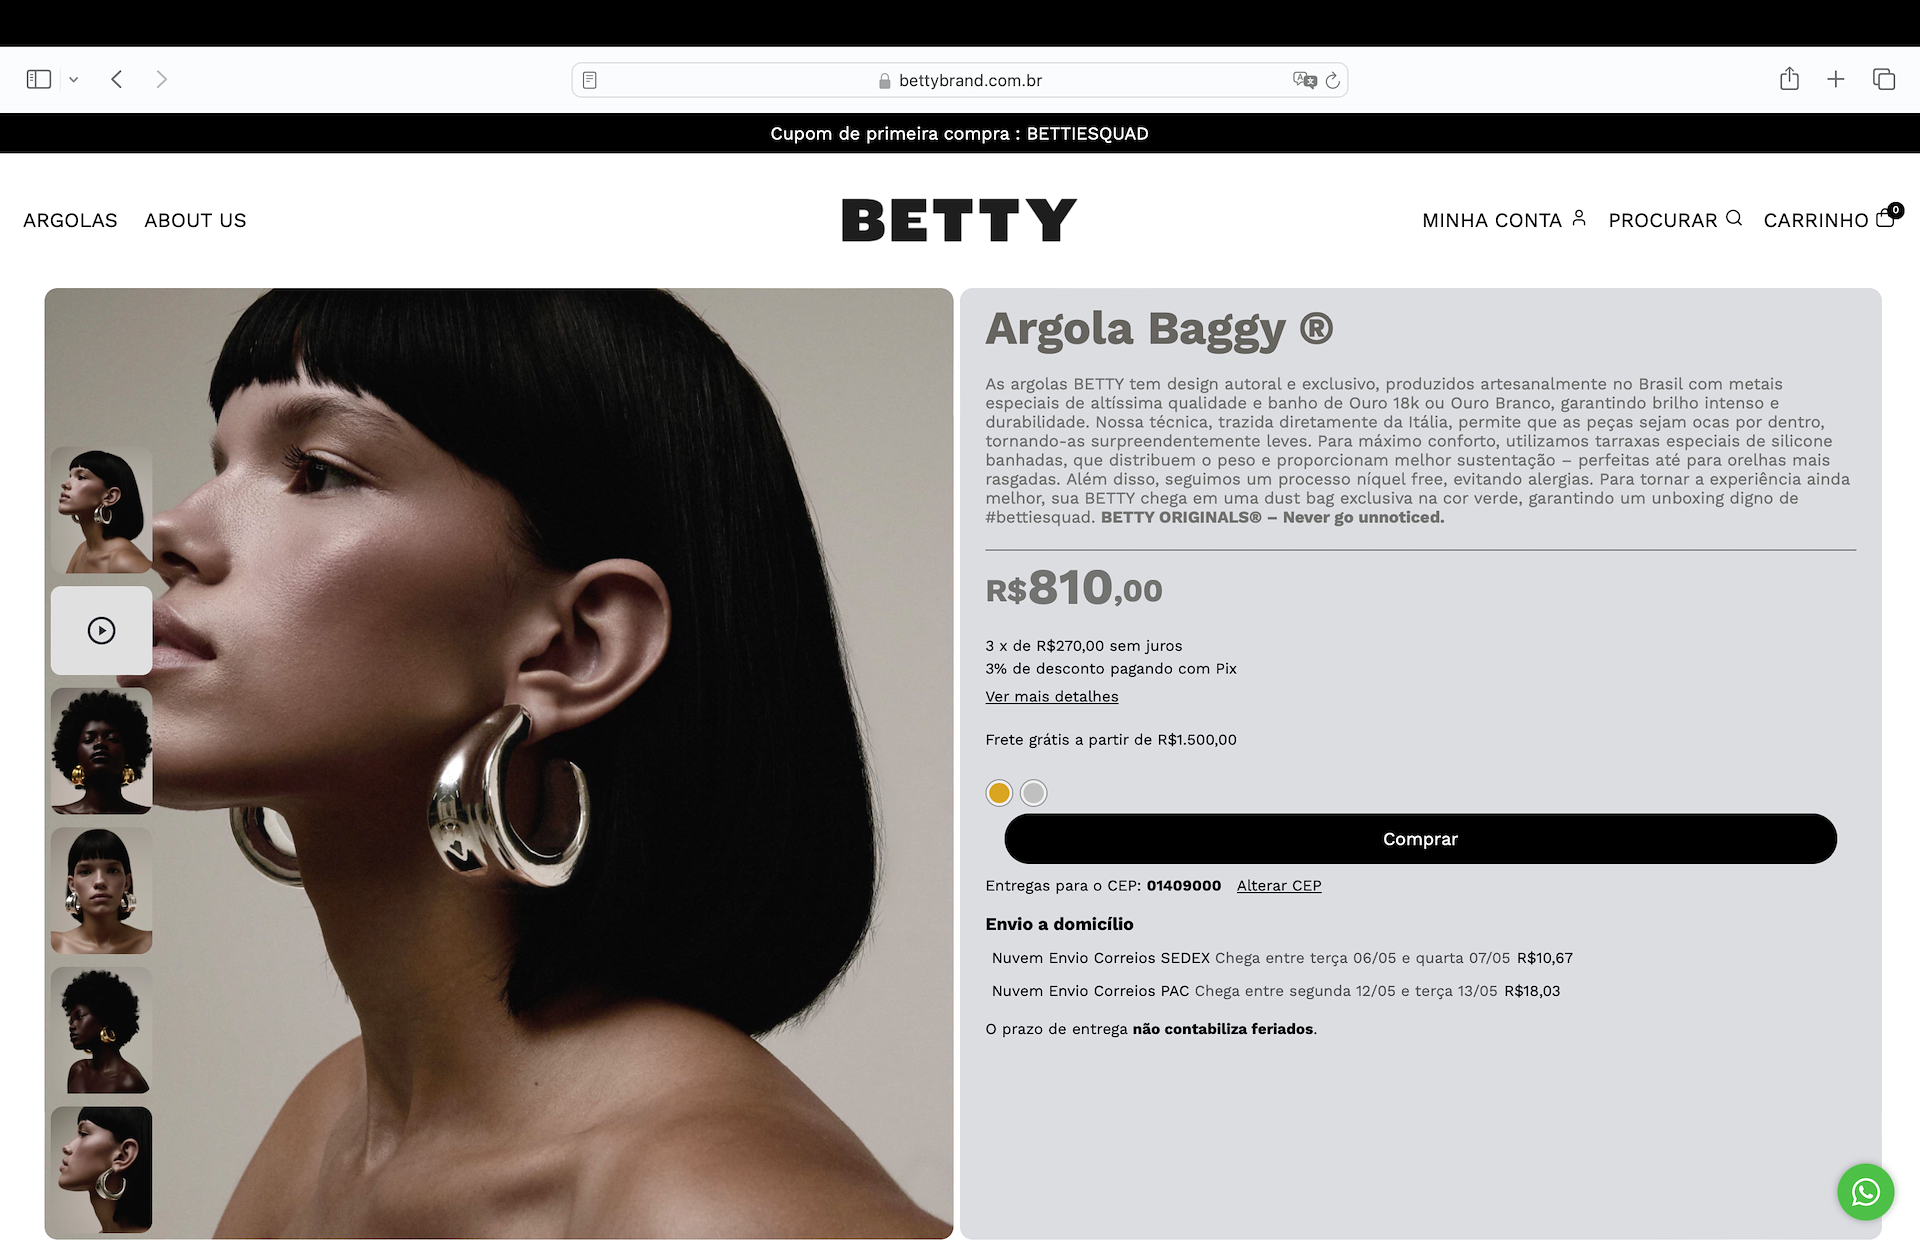Click the Alterar CEP link

[1279, 886]
